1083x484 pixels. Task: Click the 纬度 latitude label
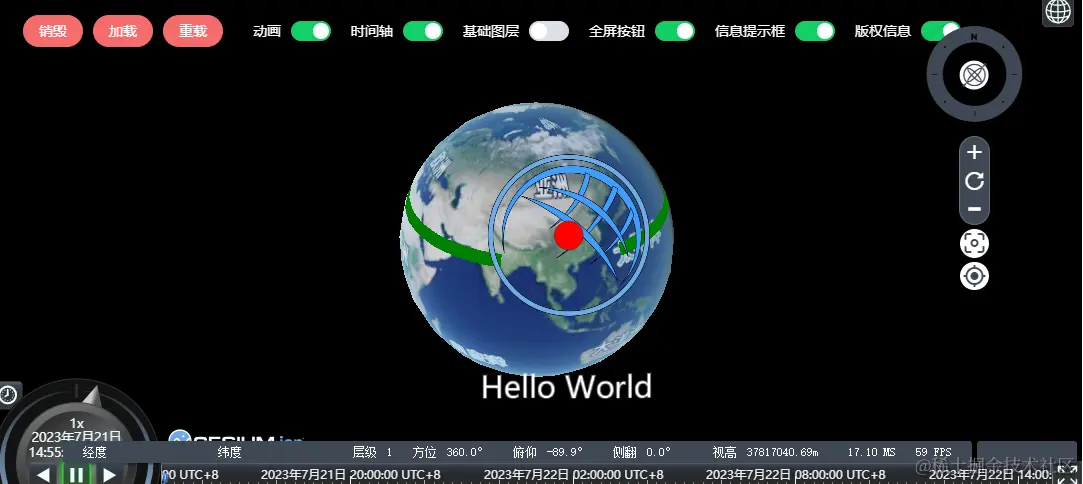tap(229, 452)
